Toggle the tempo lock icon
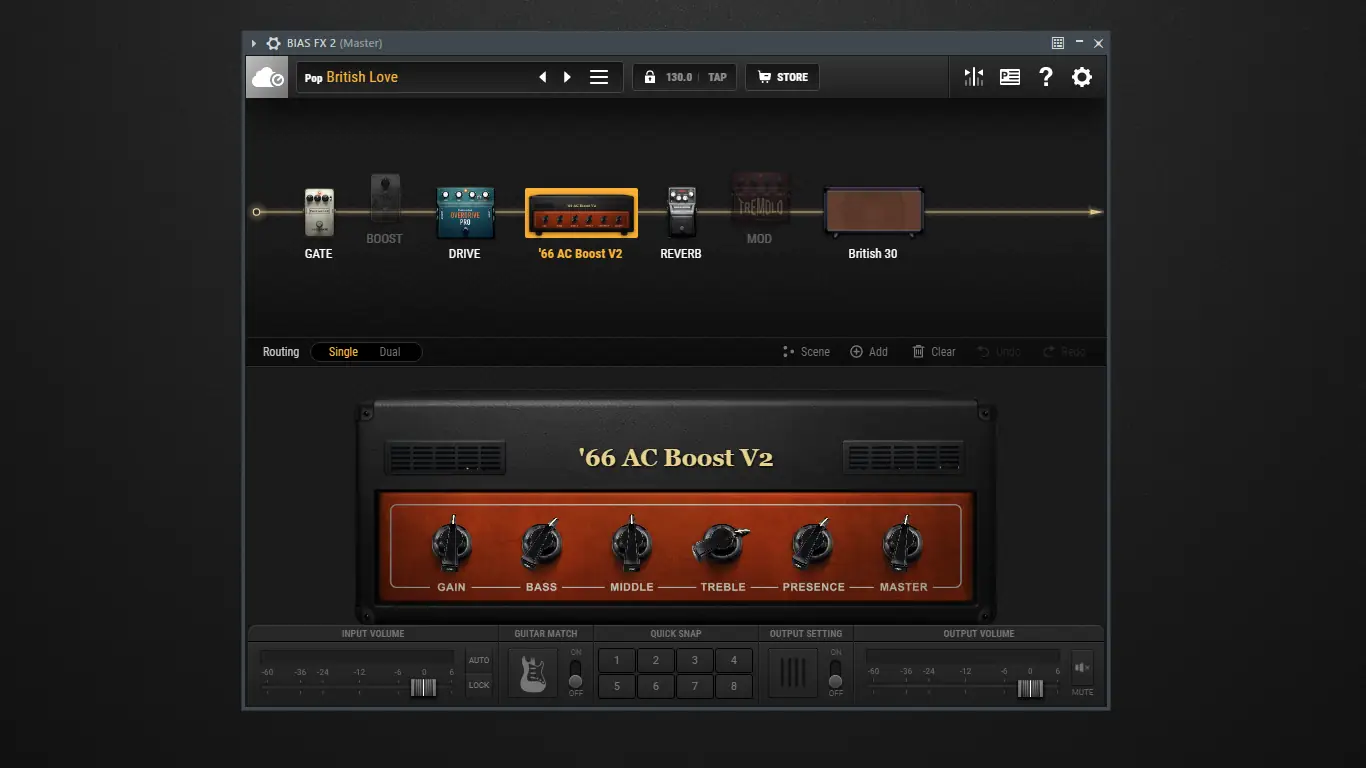1366x768 pixels. (x=650, y=77)
